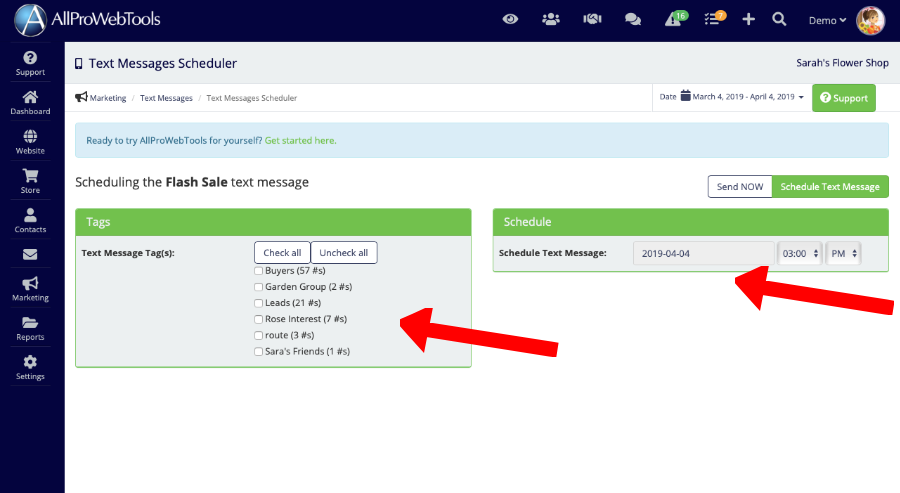900x493 pixels.
Task: Click the Tags panel header
Action: pos(273,222)
